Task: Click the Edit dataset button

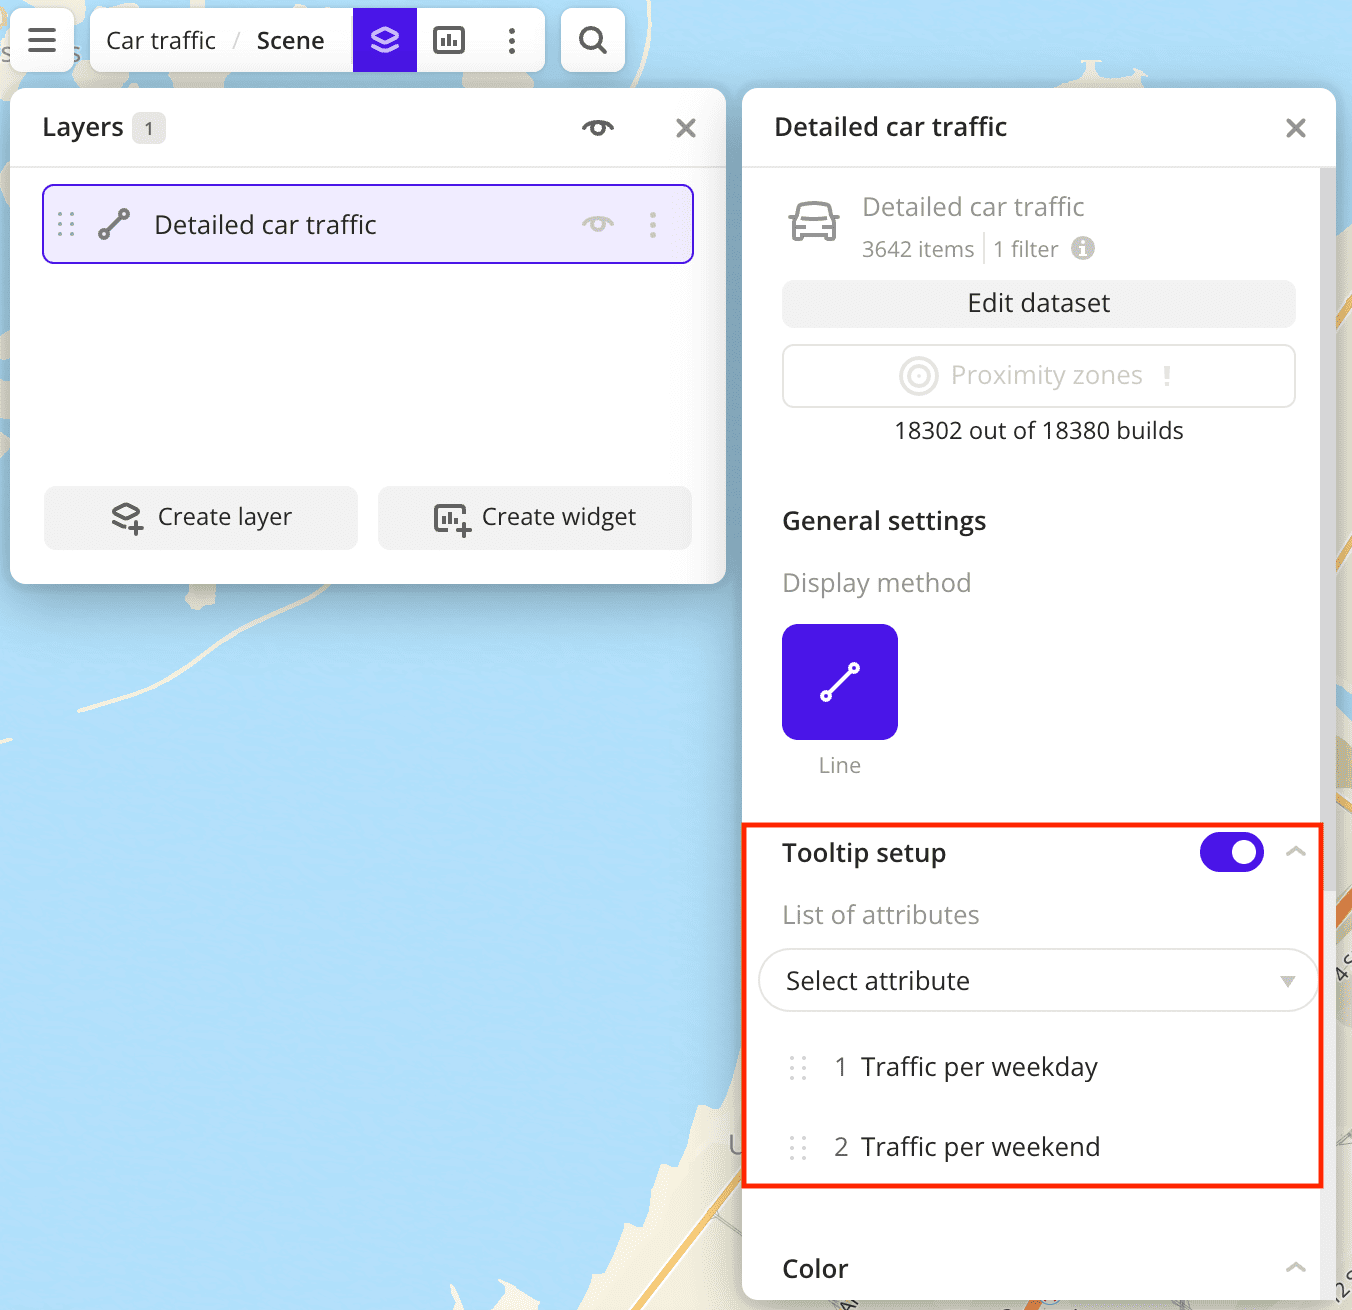Action: (x=1038, y=303)
